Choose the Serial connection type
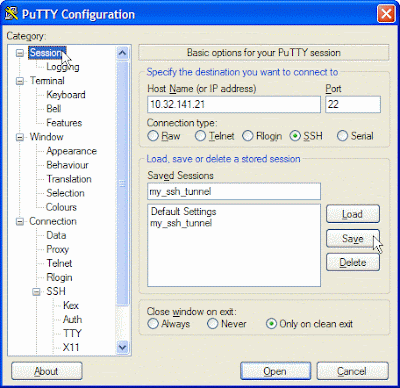 coord(342,136)
